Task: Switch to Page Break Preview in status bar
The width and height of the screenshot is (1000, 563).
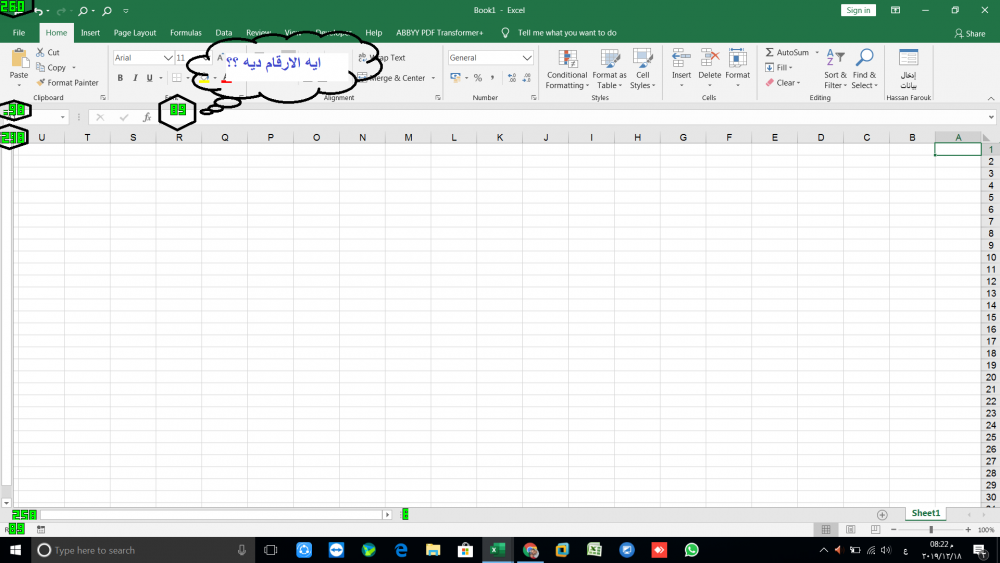Action: tap(875, 529)
